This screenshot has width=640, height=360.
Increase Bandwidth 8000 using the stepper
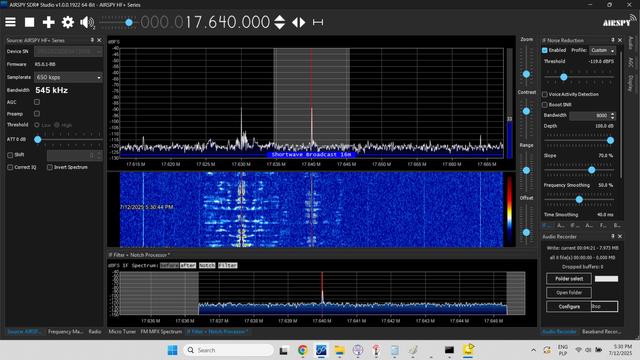click(x=612, y=114)
